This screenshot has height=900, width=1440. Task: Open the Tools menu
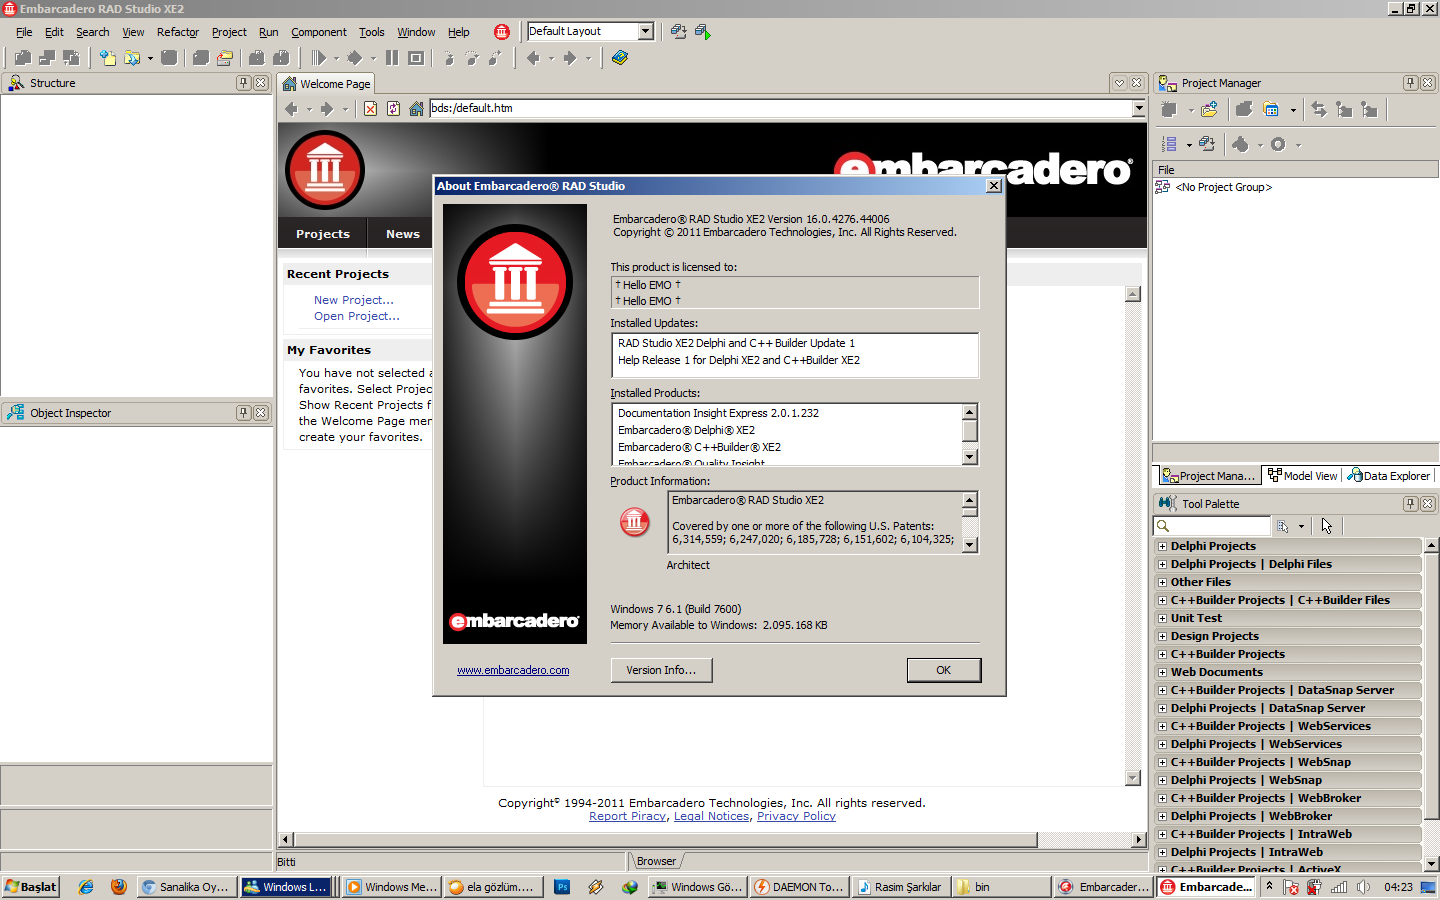click(x=372, y=32)
